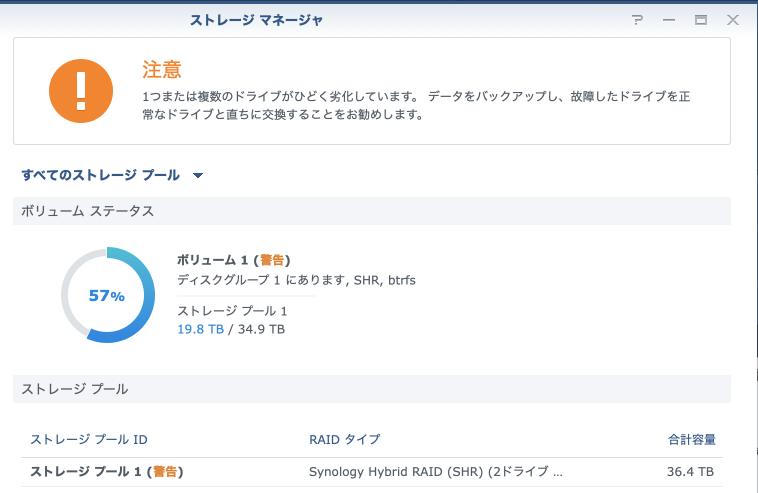
Task: Click the 注意 alert heading
Action: coord(162,69)
